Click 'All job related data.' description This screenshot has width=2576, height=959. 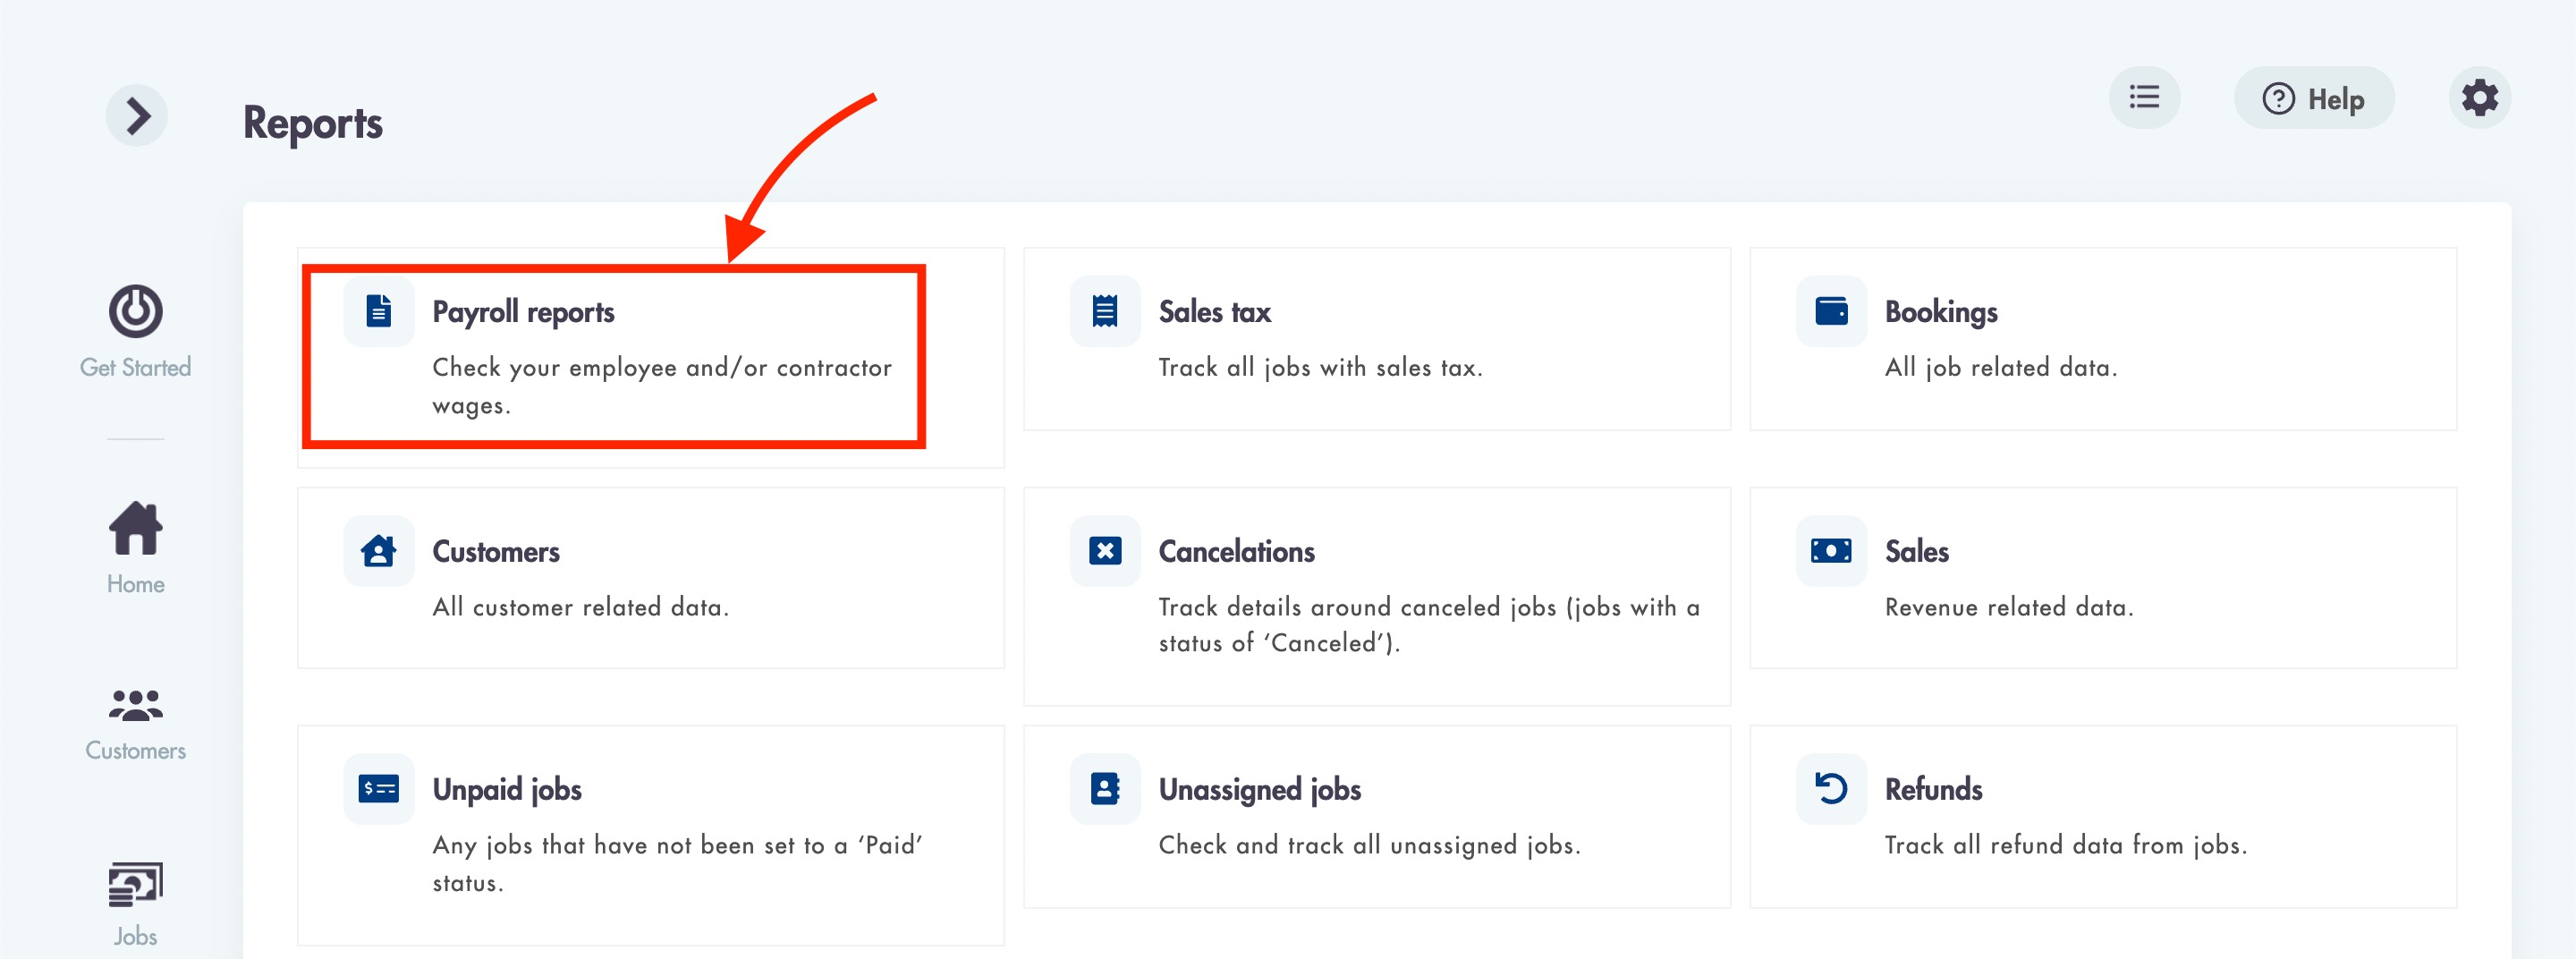pos(2001,367)
